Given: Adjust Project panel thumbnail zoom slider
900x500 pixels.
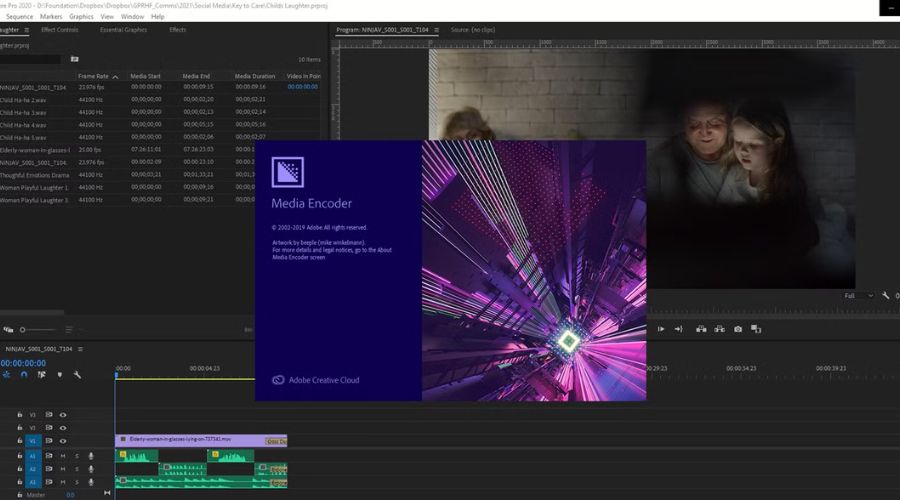Looking at the screenshot, I should pos(38,330).
